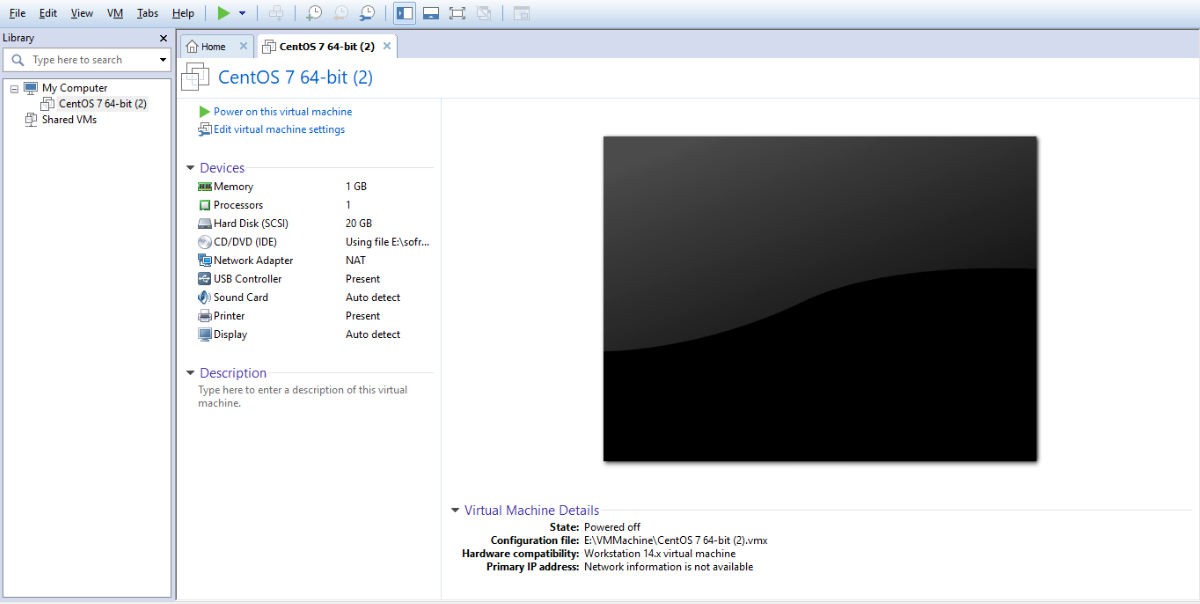1200x604 pixels.
Task: Toggle the Library panel visibility
Action: 404,12
